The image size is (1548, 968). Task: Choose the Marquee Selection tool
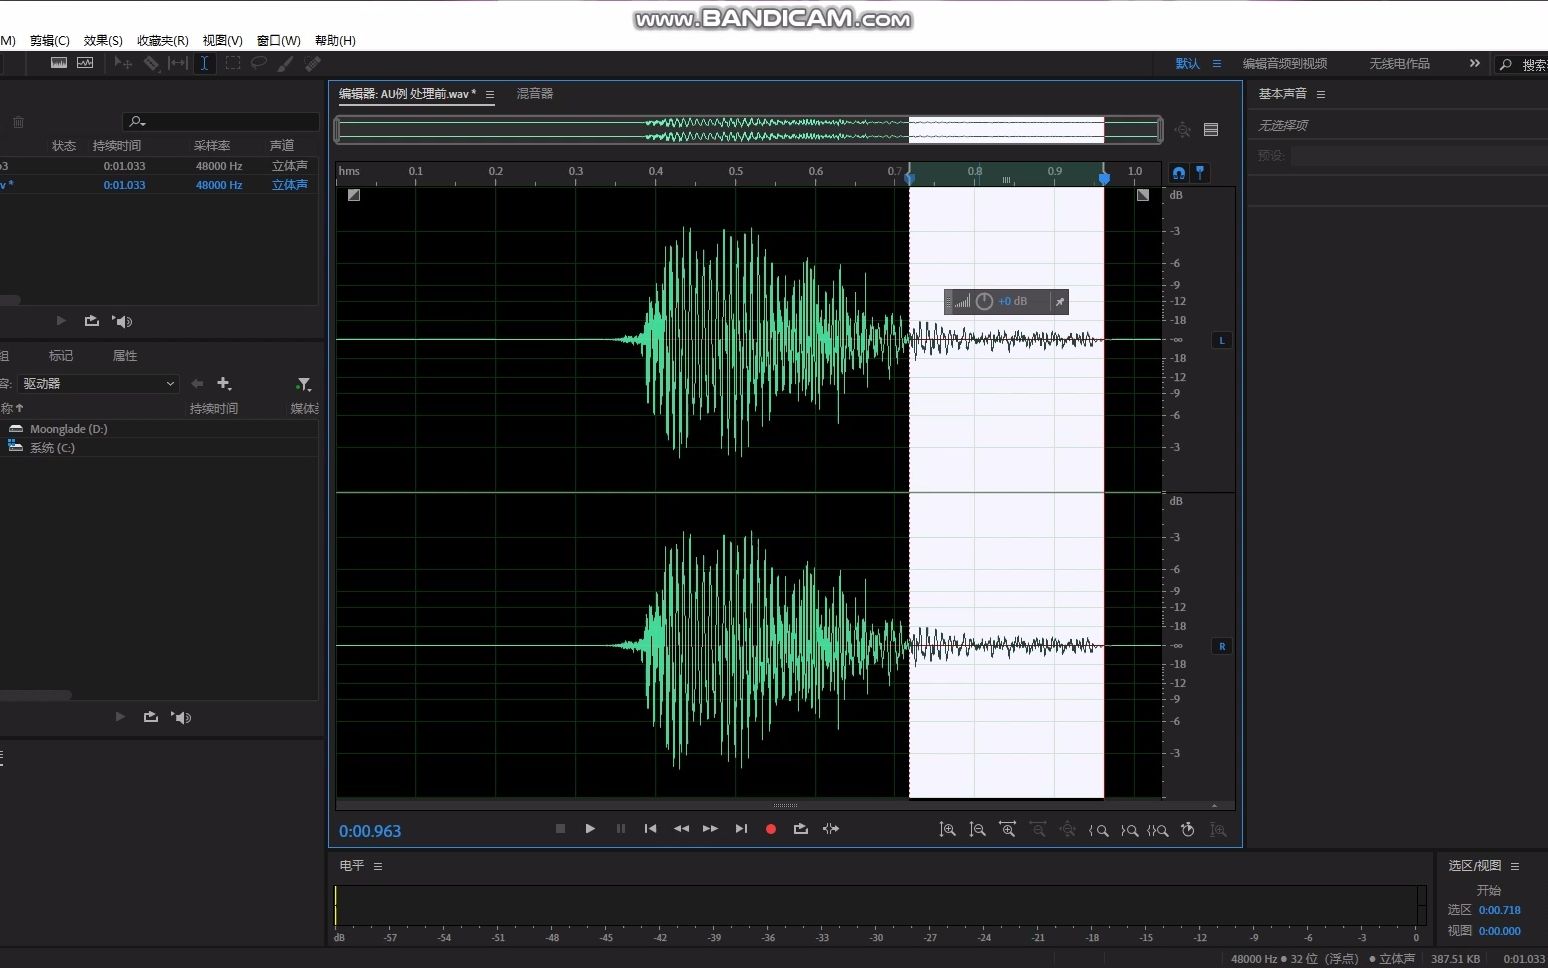pyautogui.click(x=232, y=63)
